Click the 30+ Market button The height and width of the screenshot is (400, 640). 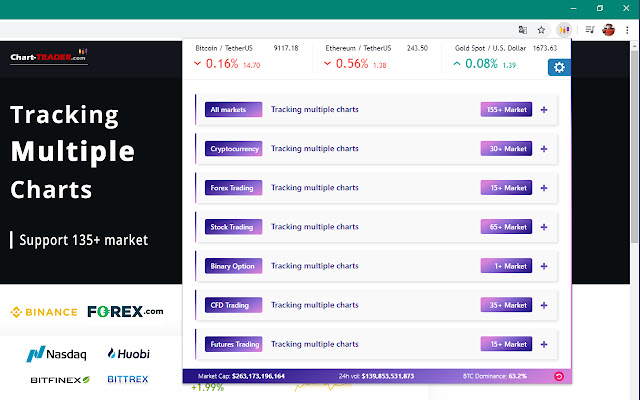pos(506,149)
